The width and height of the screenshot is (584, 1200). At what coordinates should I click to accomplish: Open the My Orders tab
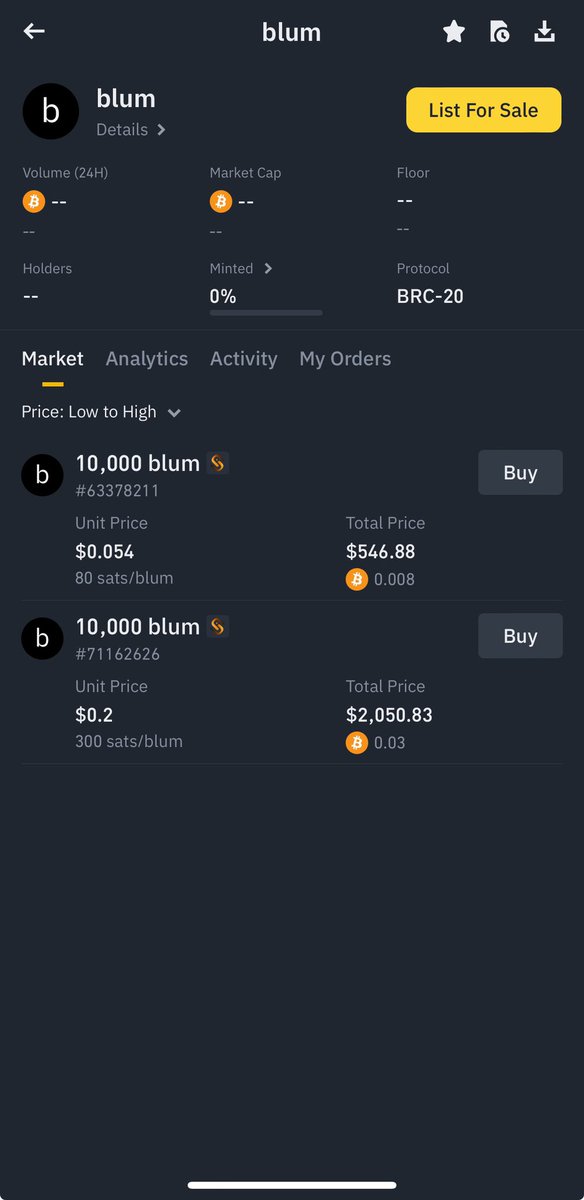coord(345,359)
